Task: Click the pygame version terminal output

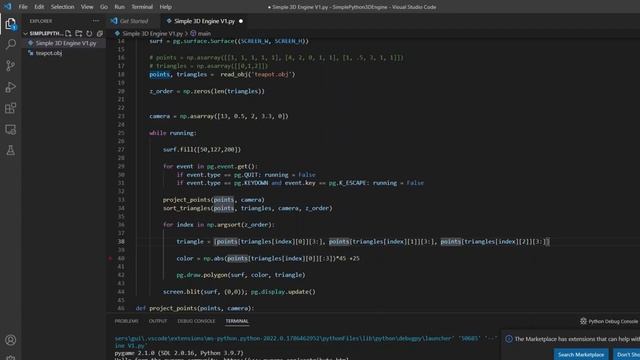Action: [x=179, y=353]
